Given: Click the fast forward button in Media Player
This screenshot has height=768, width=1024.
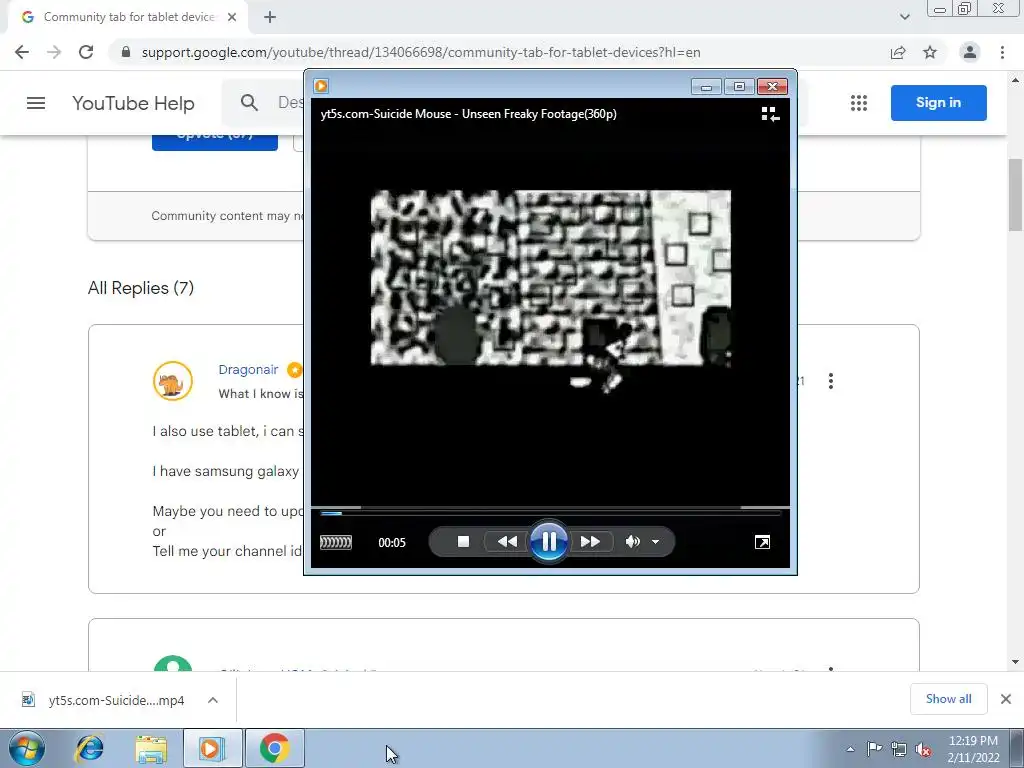Looking at the screenshot, I should pos(590,541).
